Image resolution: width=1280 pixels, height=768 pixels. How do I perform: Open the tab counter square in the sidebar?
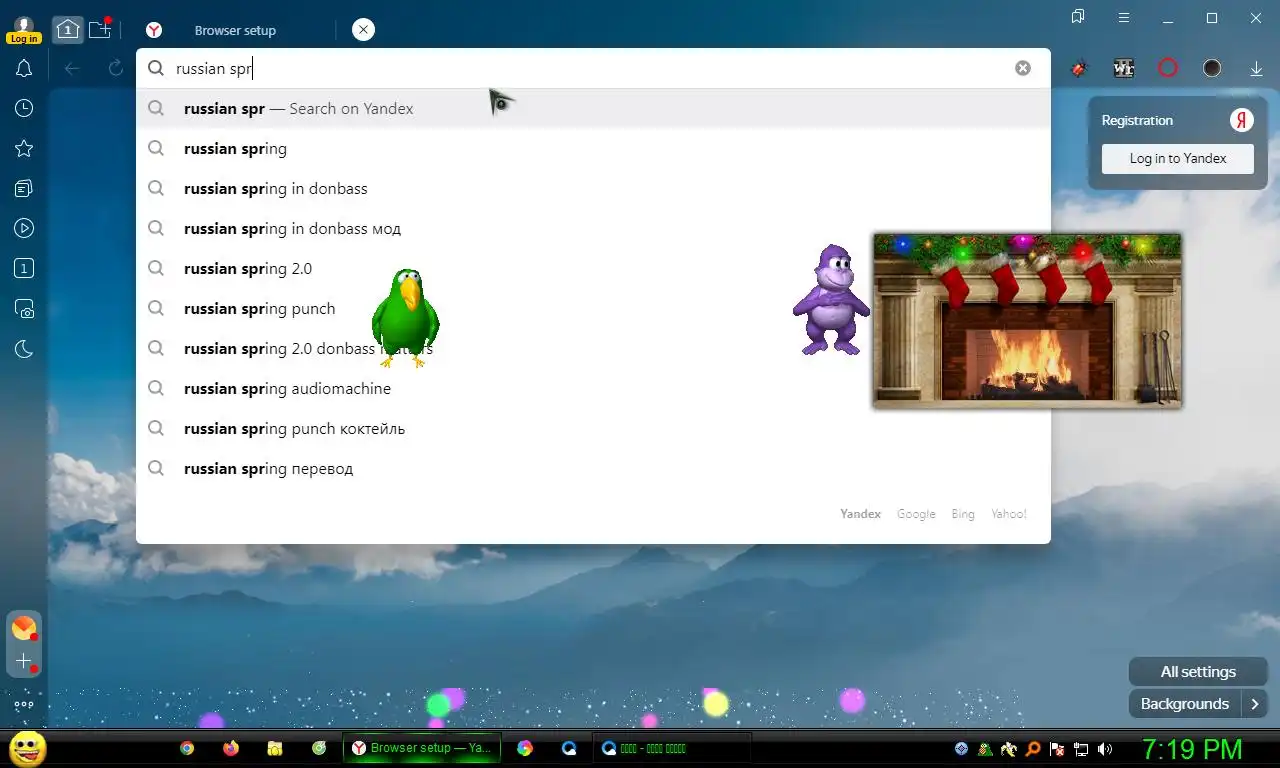24,268
